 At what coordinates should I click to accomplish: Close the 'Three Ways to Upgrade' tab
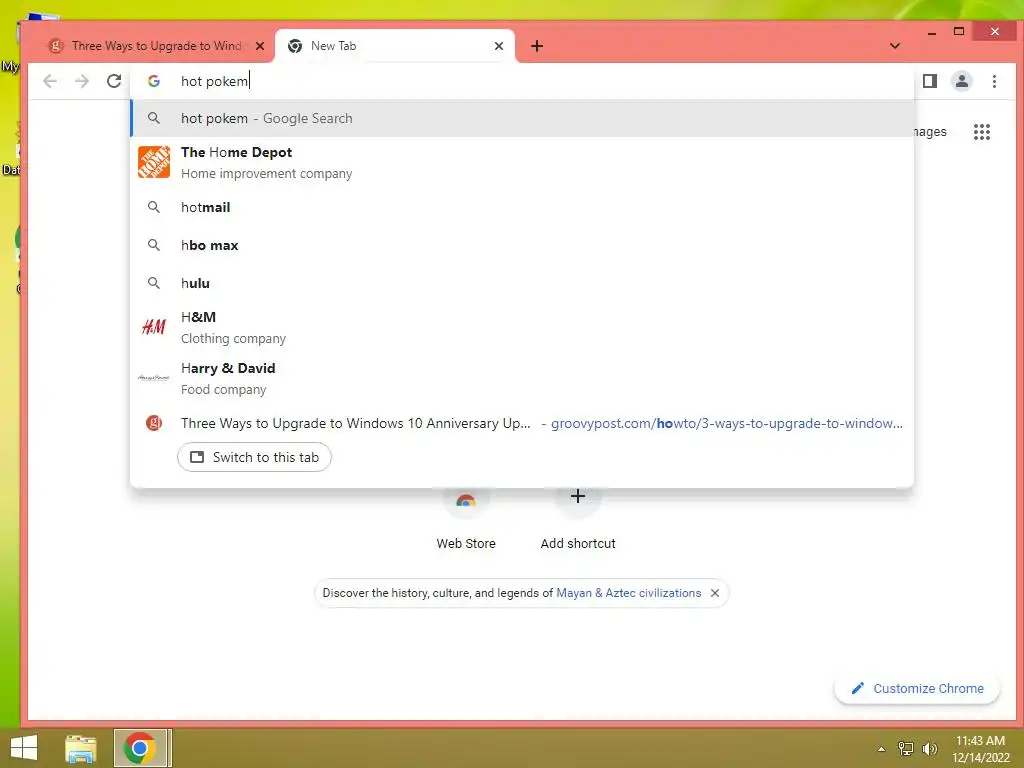[260, 46]
